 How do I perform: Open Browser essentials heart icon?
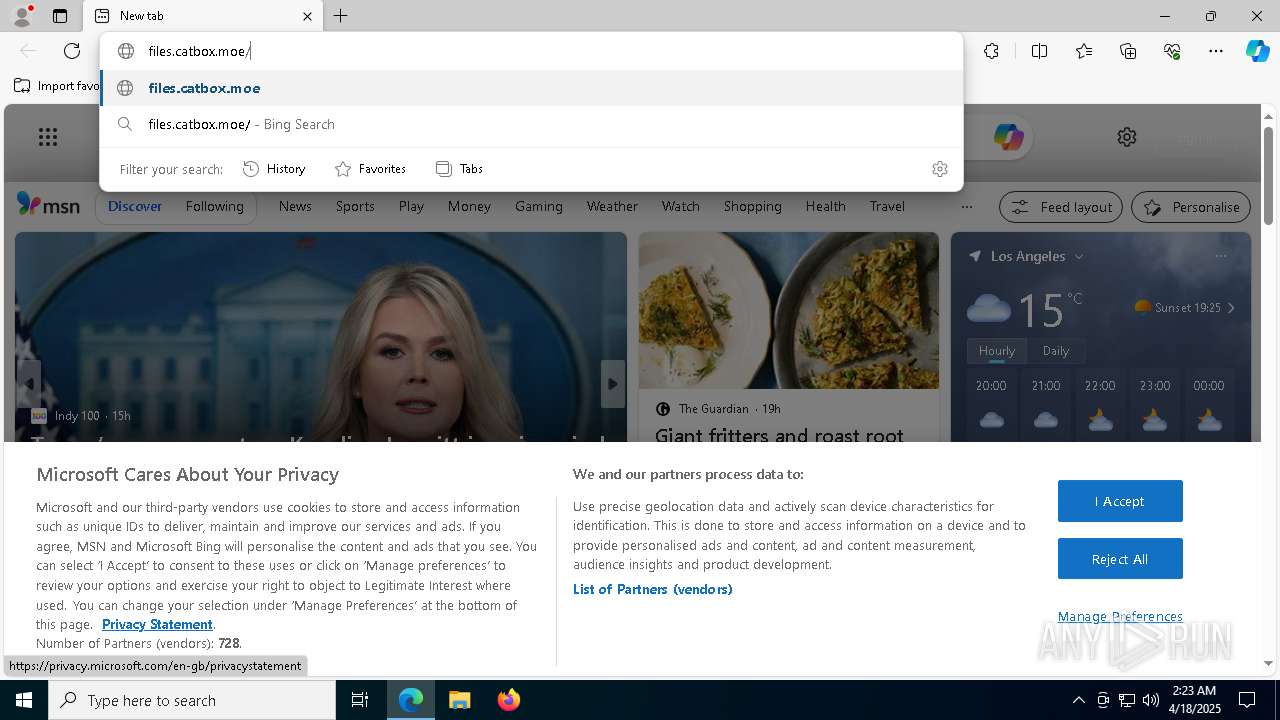[1172, 51]
